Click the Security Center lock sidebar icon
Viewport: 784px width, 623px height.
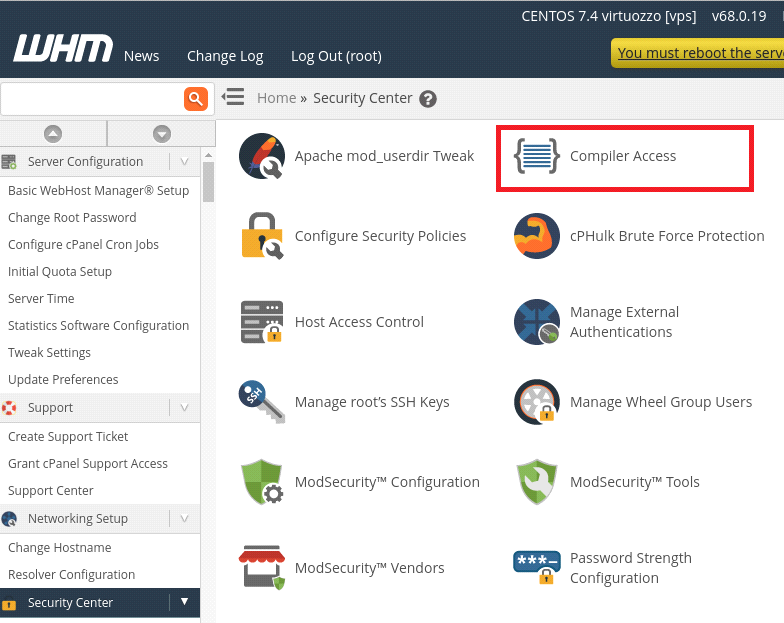tap(9, 604)
